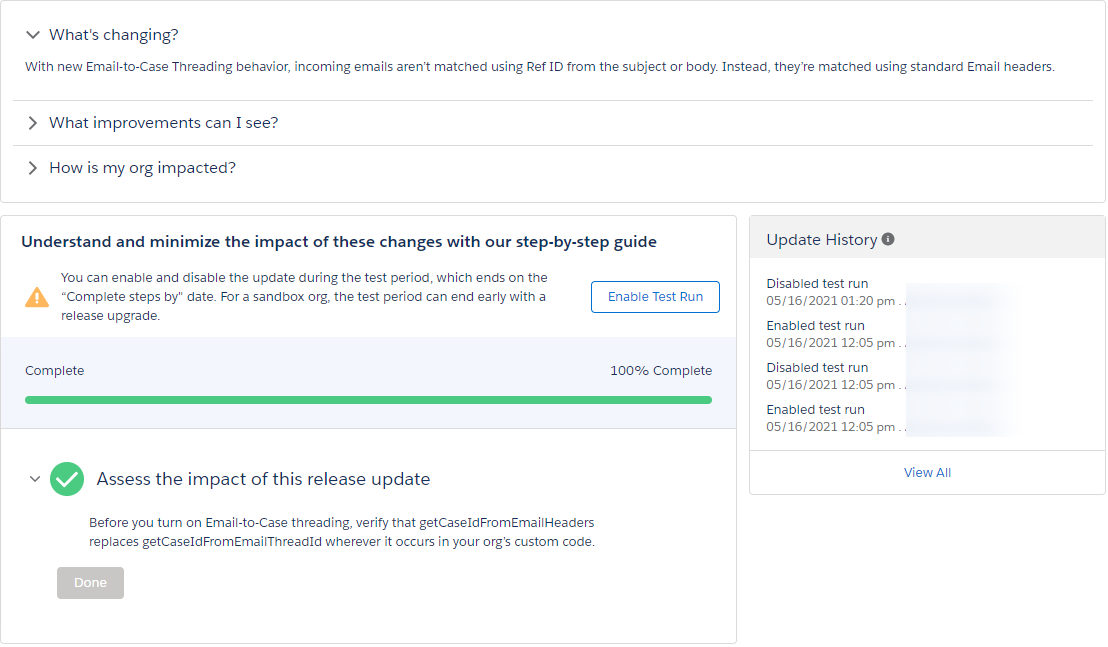Expand "How is my org impacted?" chevron
This screenshot has width=1108, height=647.
point(33,168)
